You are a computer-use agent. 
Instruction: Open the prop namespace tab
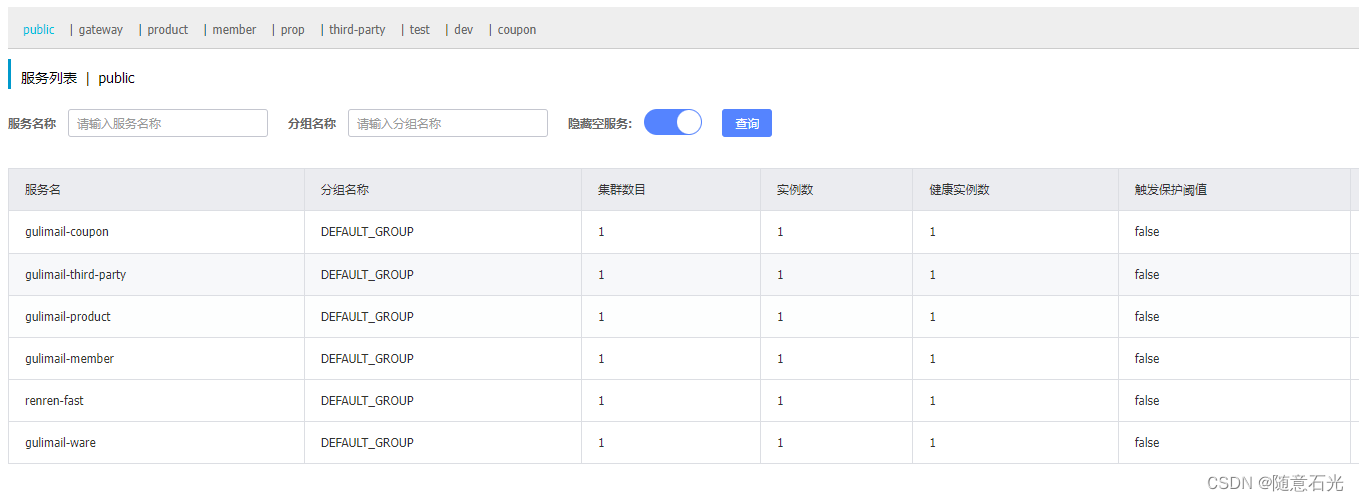[293, 30]
